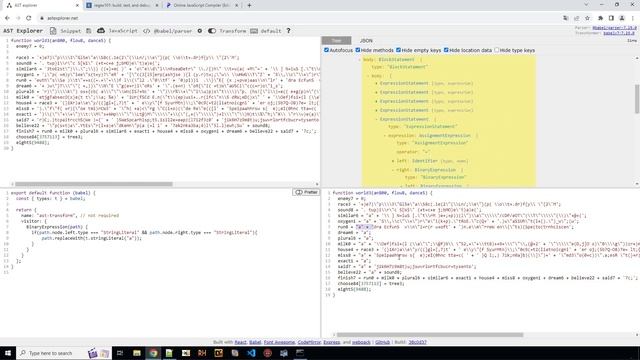Toggle the Transform switch

point(212,31)
